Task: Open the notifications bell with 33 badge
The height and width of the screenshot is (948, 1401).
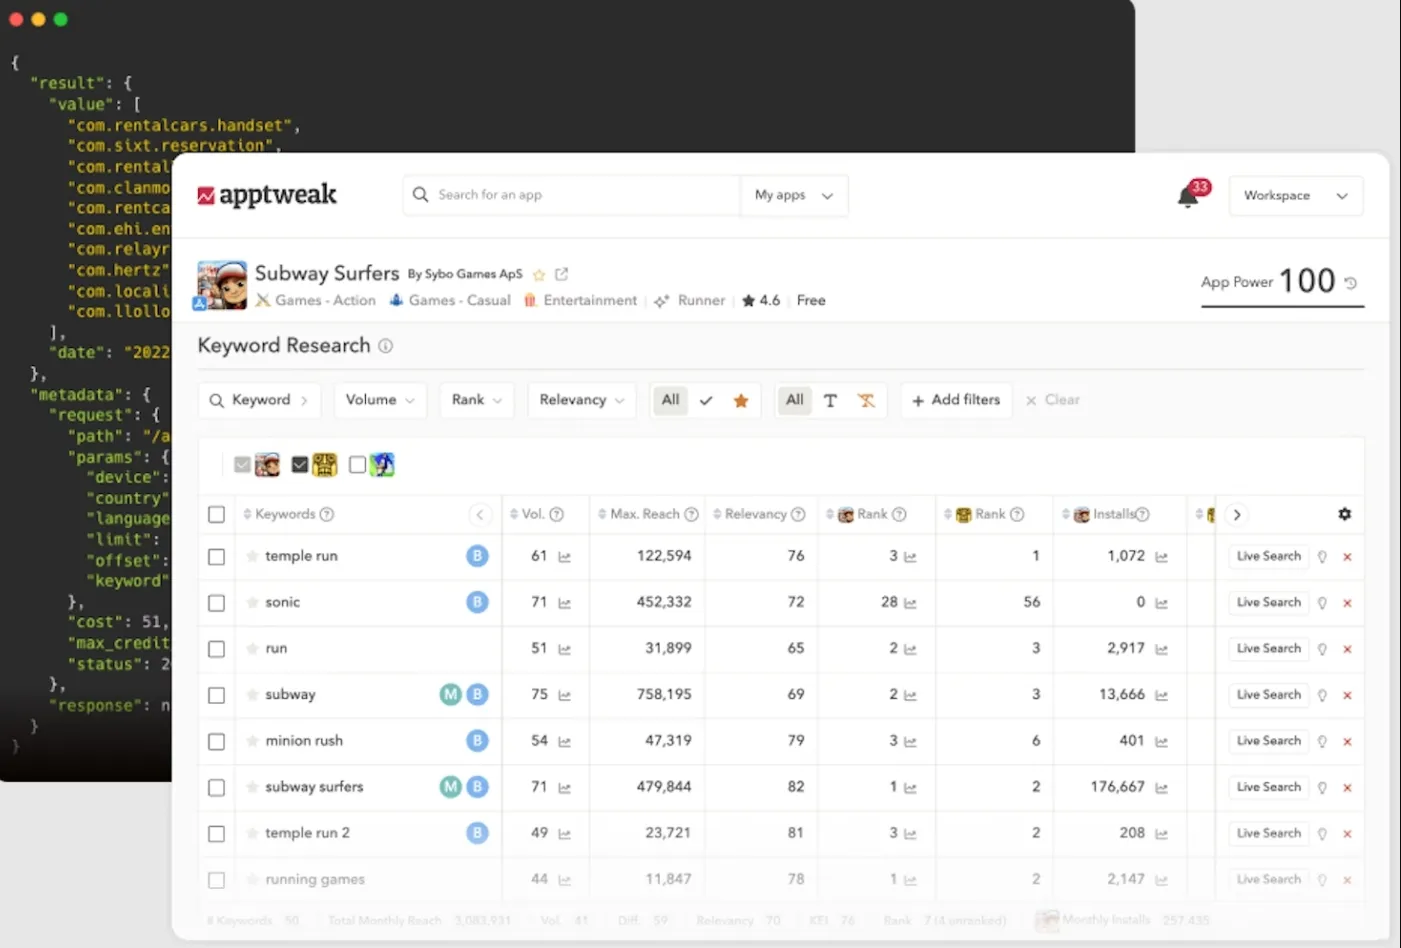Action: (x=1190, y=194)
